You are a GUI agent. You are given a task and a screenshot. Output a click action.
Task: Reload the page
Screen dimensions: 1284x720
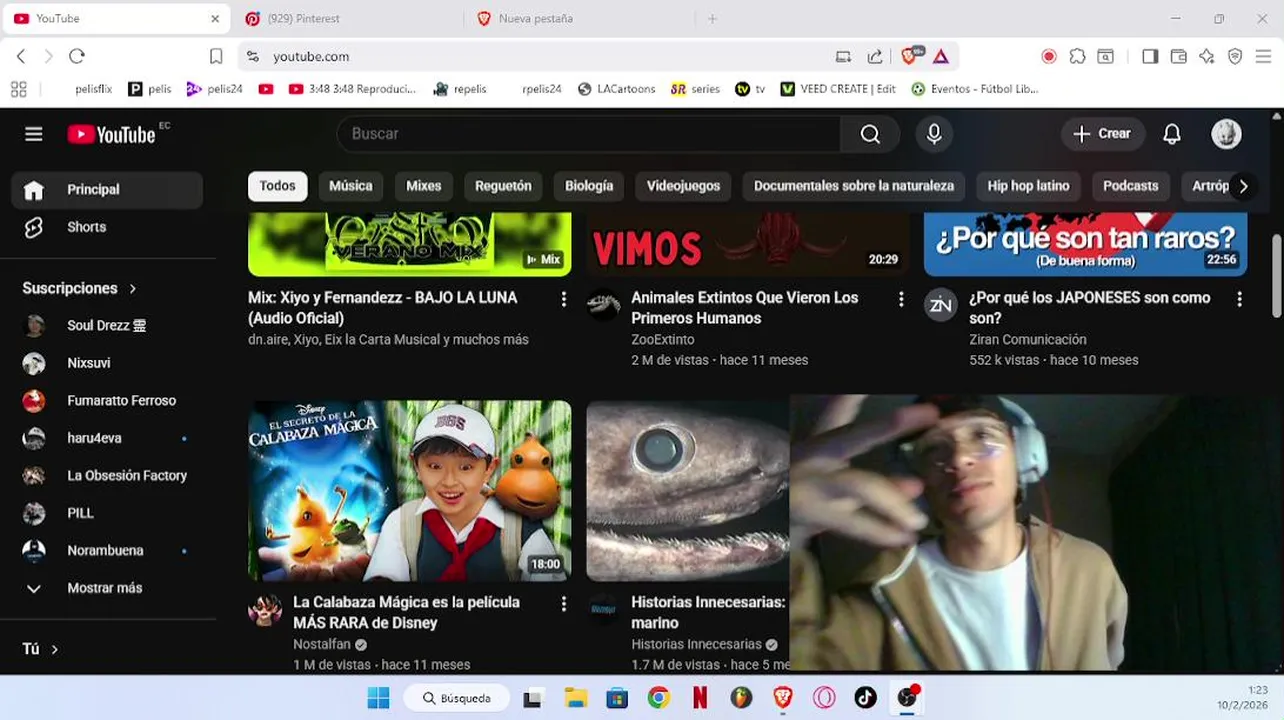[77, 56]
